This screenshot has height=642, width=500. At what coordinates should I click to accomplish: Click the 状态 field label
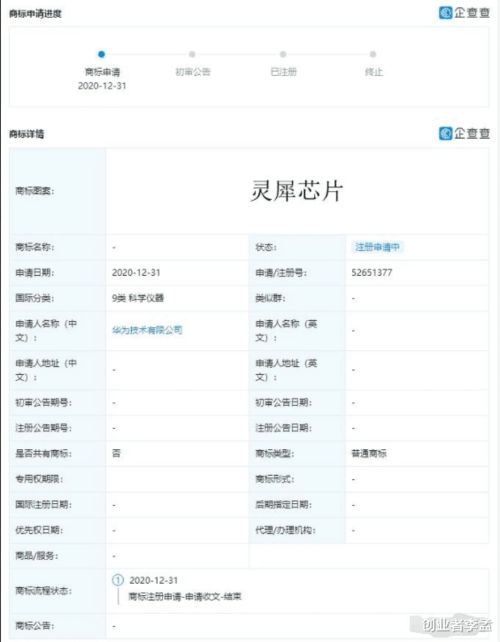click(x=266, y=247)
